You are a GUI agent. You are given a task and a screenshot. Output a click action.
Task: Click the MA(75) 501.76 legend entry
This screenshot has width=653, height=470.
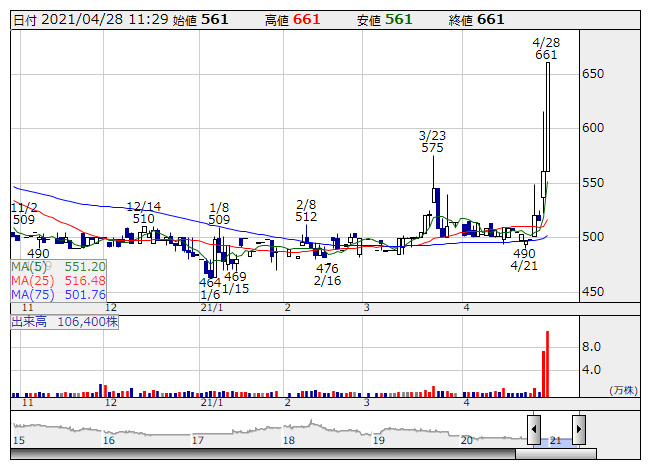(58, 295)
